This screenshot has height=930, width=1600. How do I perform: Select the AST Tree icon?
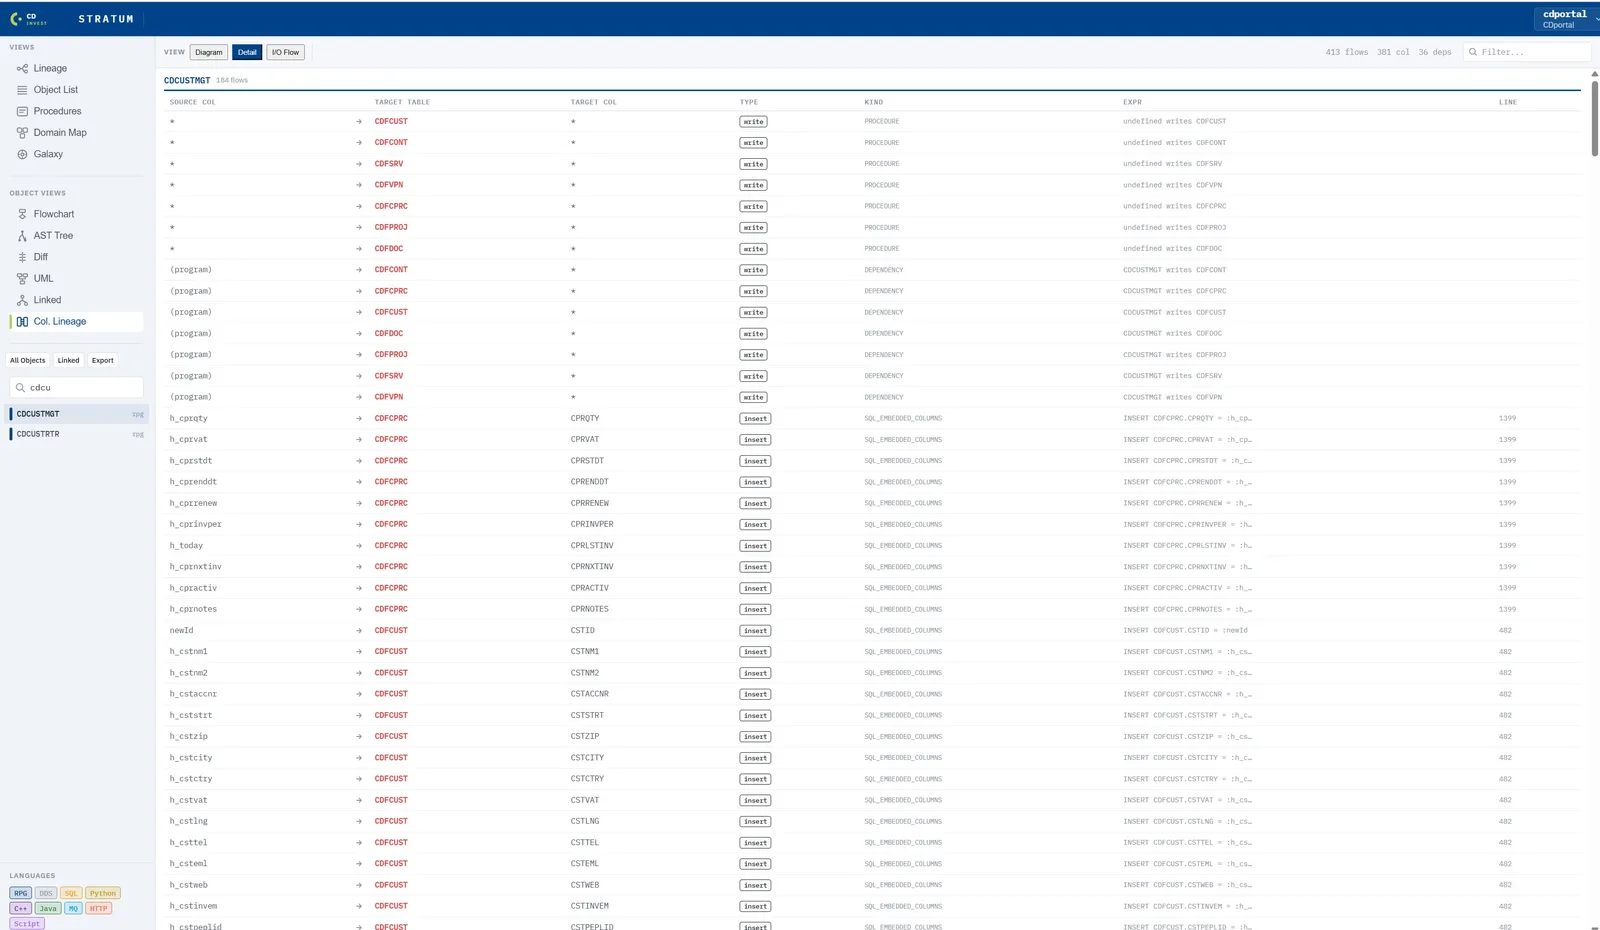[22, 236]
